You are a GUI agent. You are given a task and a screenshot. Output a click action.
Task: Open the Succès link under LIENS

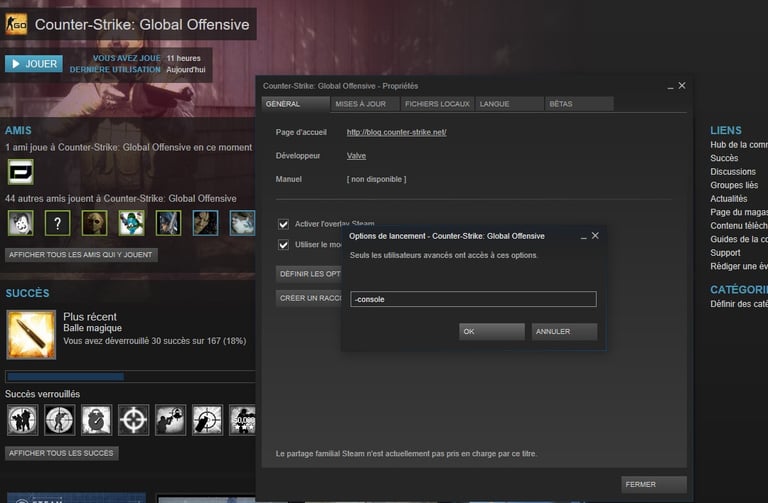[x=724, y=158]
